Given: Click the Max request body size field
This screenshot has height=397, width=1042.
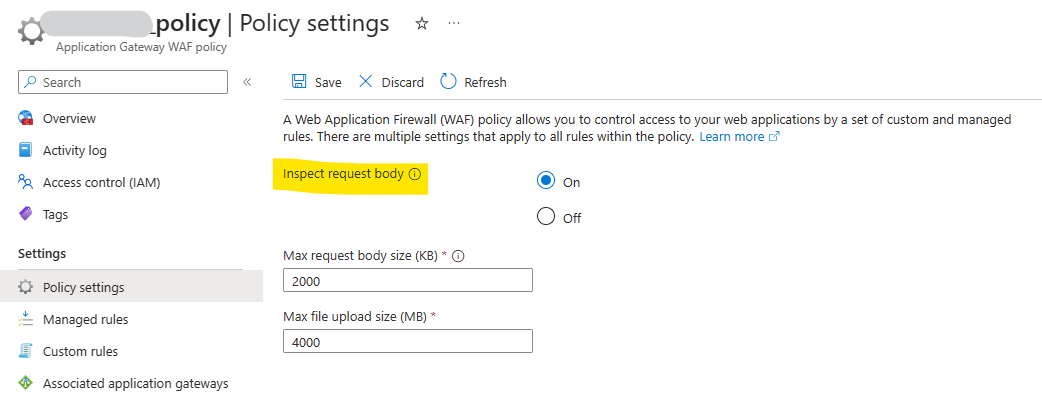Looking at the screenshot, I should point(408,280).
